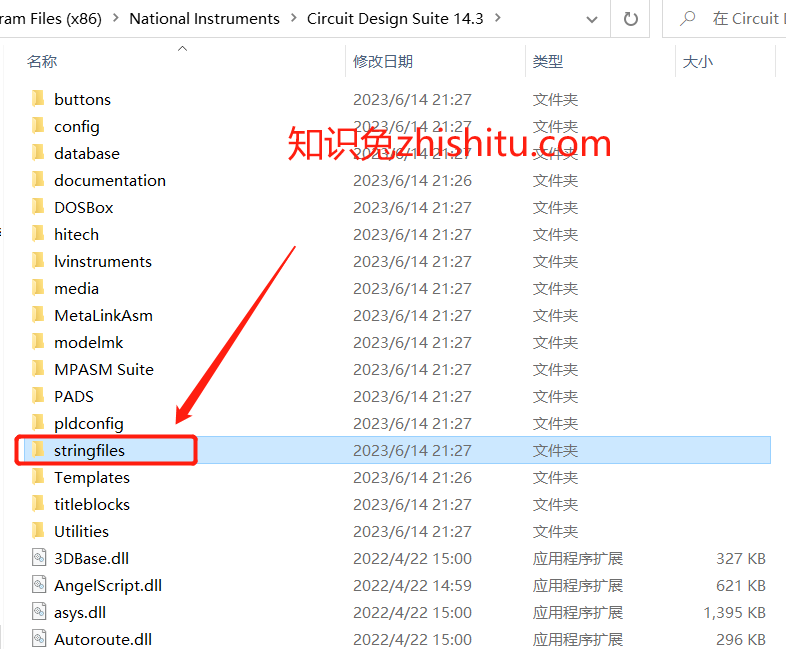Click the buttons folder icon
786x649 pixels.
[38, 99]
